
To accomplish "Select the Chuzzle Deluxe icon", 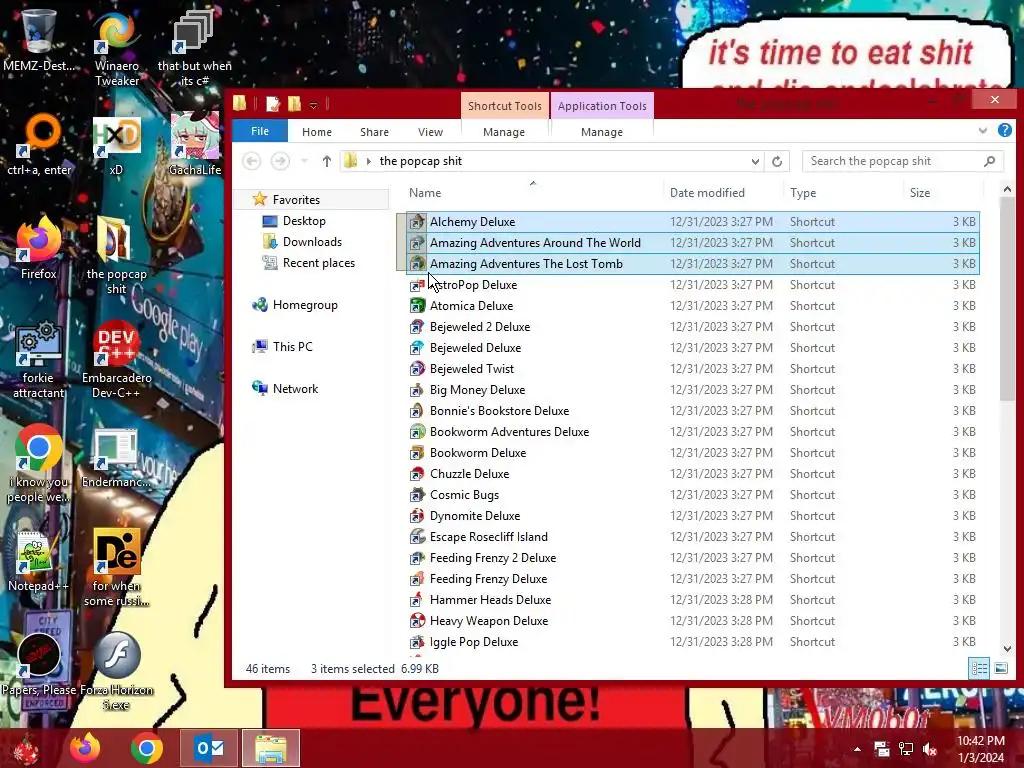I will (417, 474).
